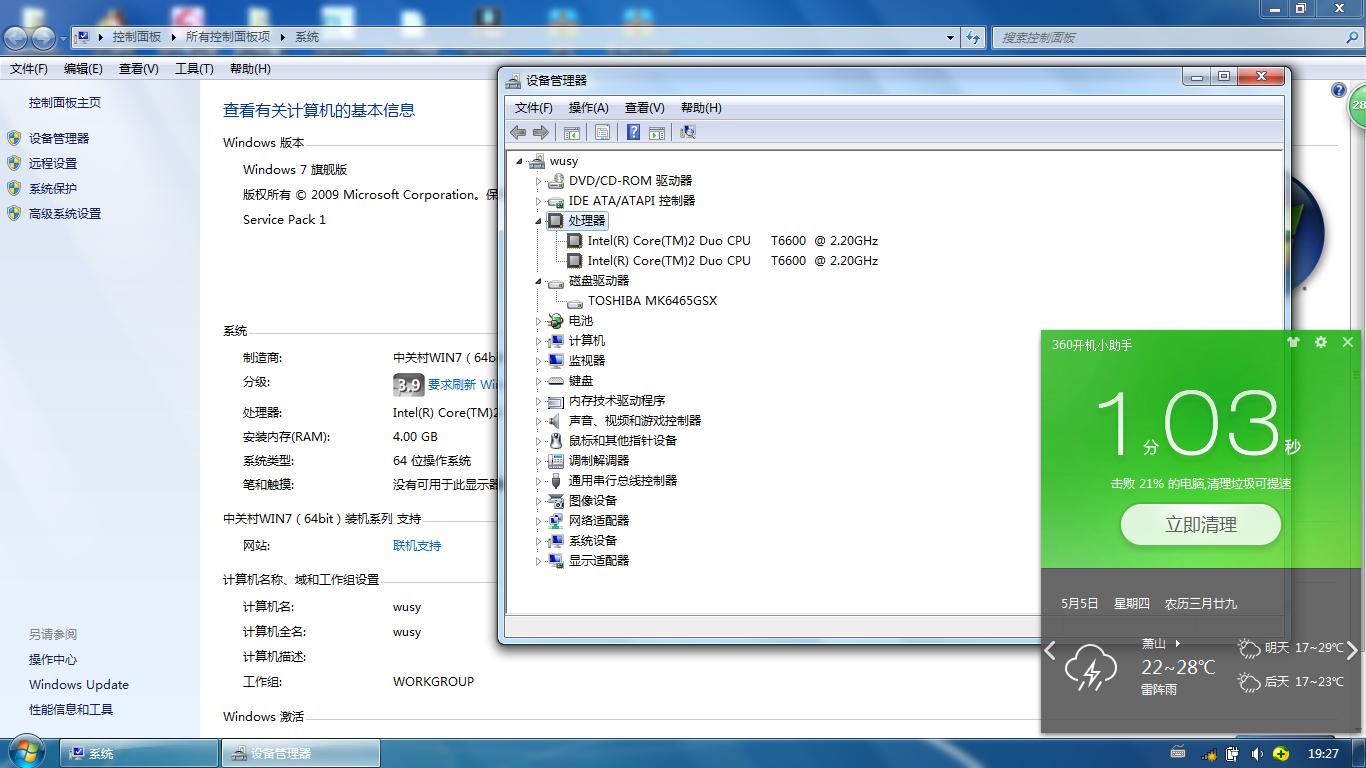Image resolution: width=1366 pixels, height=768 pixels.
Task: Open the 360 assistant settings gear
Action: tap(1321, 342)
